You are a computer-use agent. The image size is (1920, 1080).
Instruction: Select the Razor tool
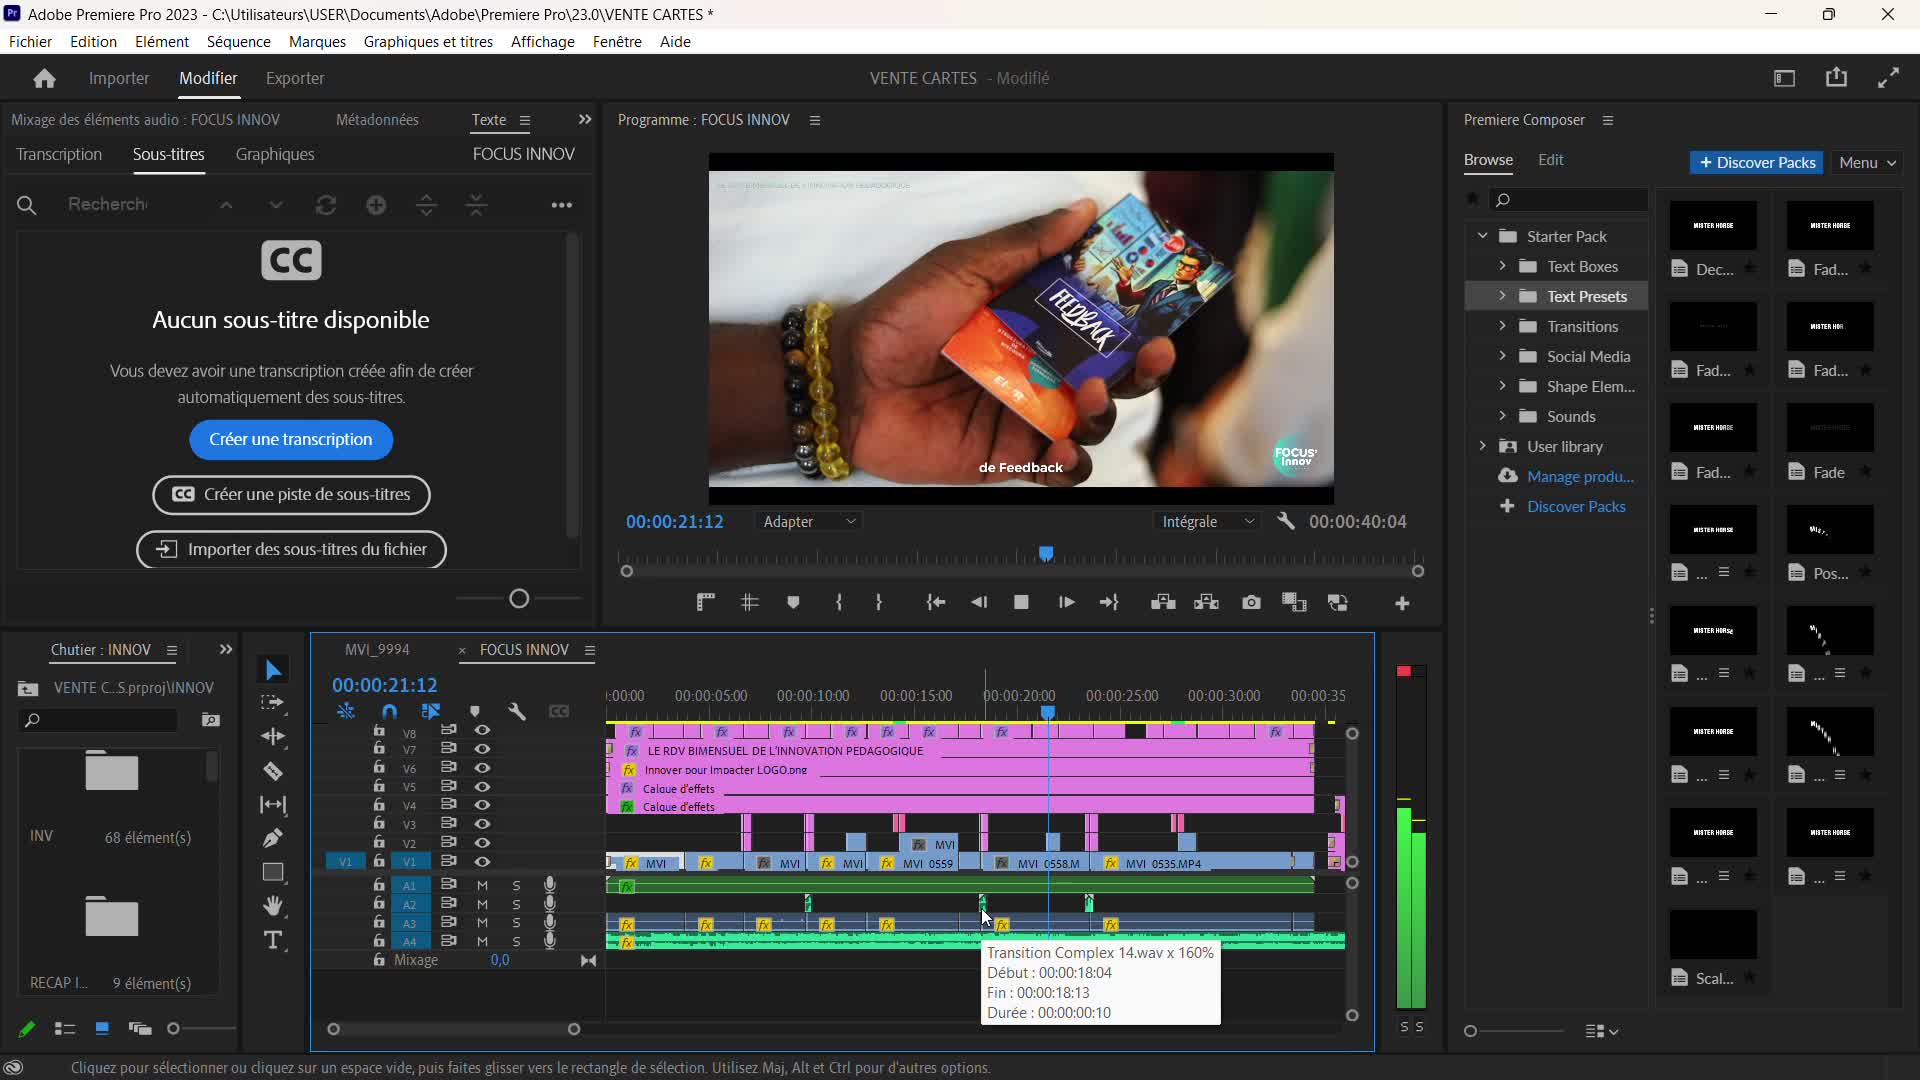click(273, 771)
